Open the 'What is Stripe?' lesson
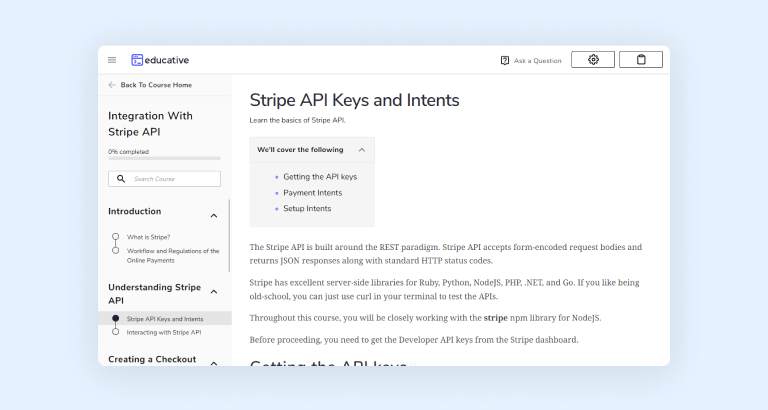This screenshot has height=410, width=768. pyautogui.click(x=148, y=237)
